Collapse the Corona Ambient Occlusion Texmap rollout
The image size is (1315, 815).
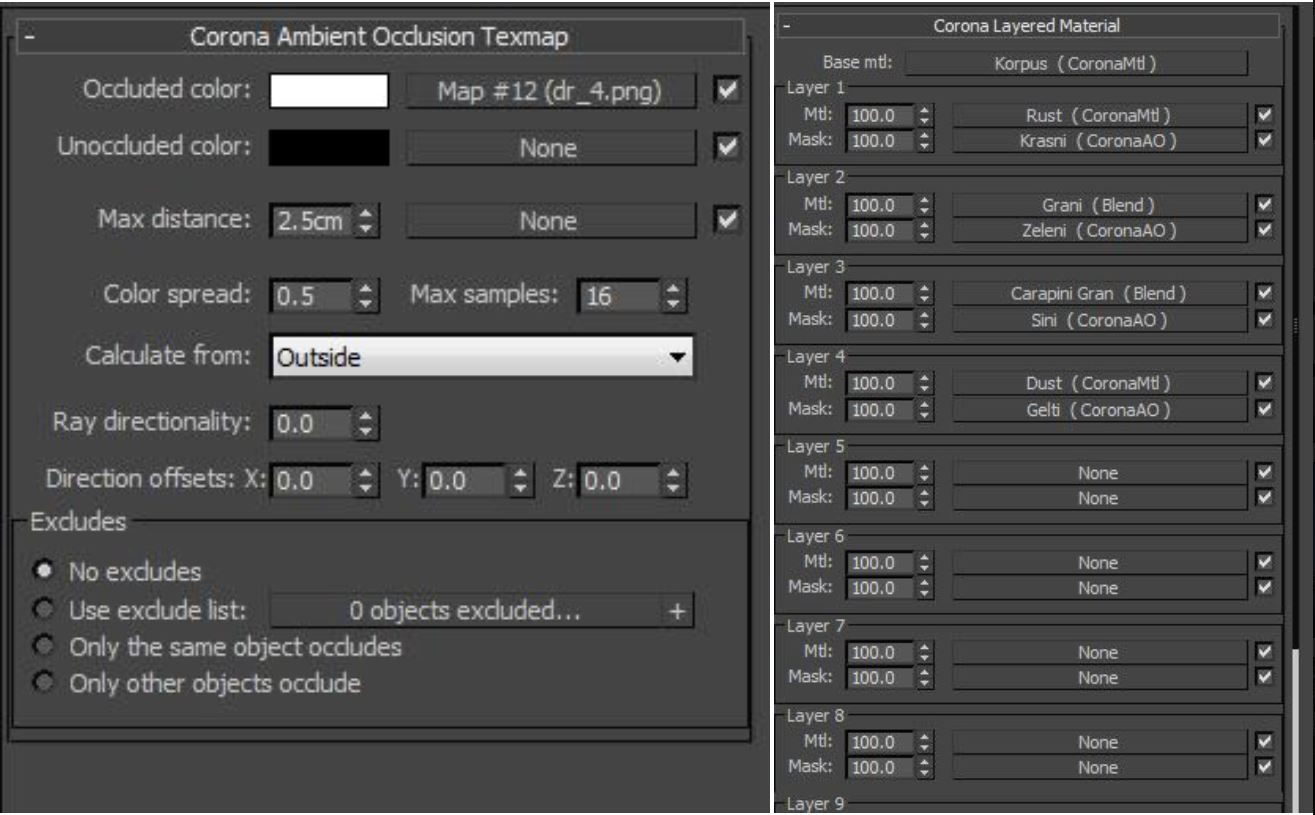point(29,39)
